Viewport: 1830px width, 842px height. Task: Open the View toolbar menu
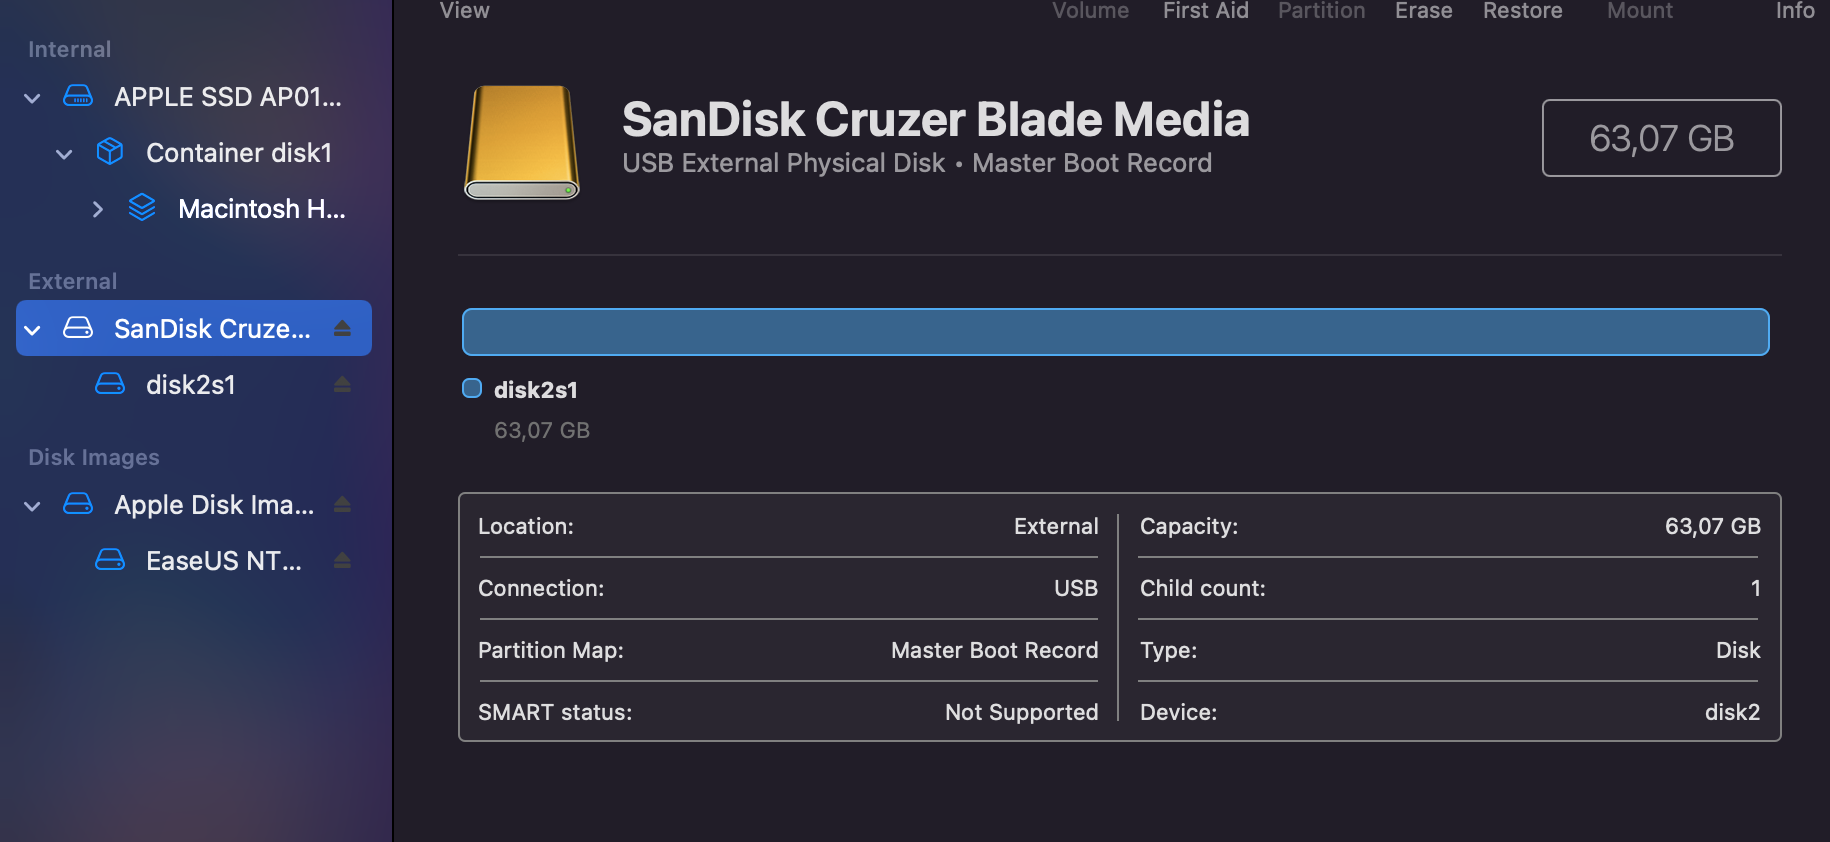click(x=465, y=11)
